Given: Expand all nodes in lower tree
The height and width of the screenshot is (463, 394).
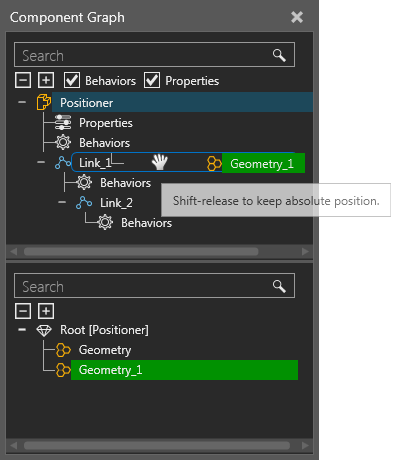Looking at the screenshot, I should (x=46, y=311).
